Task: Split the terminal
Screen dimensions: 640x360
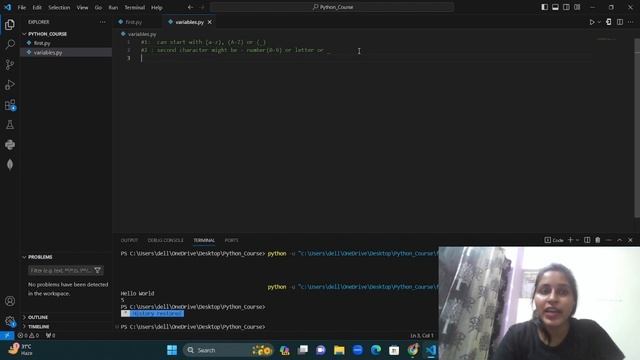Action: pyautogui.click(x=587, y=240)
